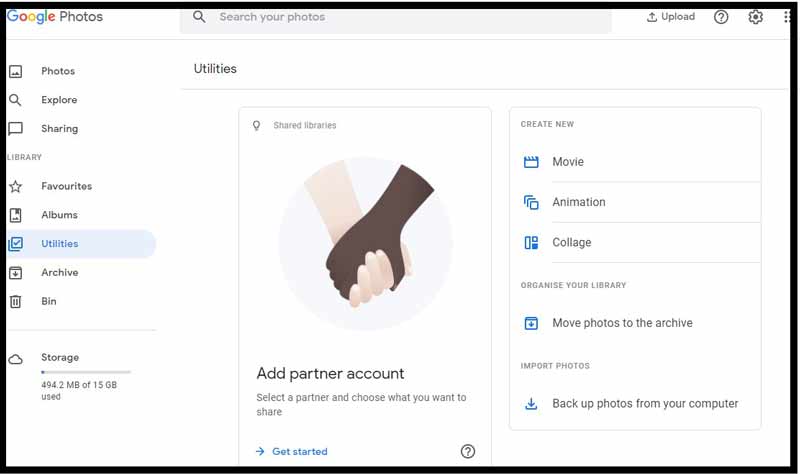Click the archive box icon beside Move photos
The height and width of the screenshot is (474, 800).
pyautogui.click(x=531, y=323)
